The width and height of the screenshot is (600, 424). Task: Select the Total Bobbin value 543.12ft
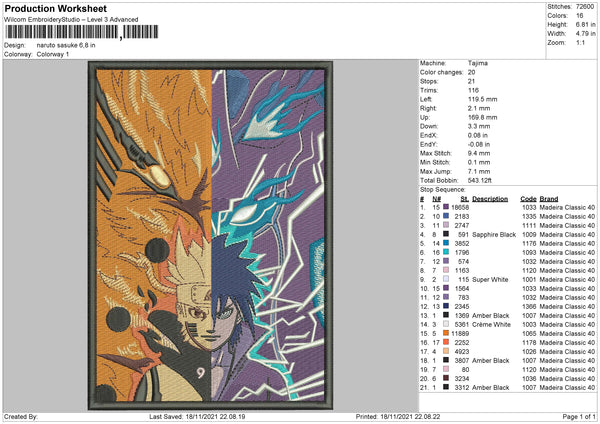(479, 180)
